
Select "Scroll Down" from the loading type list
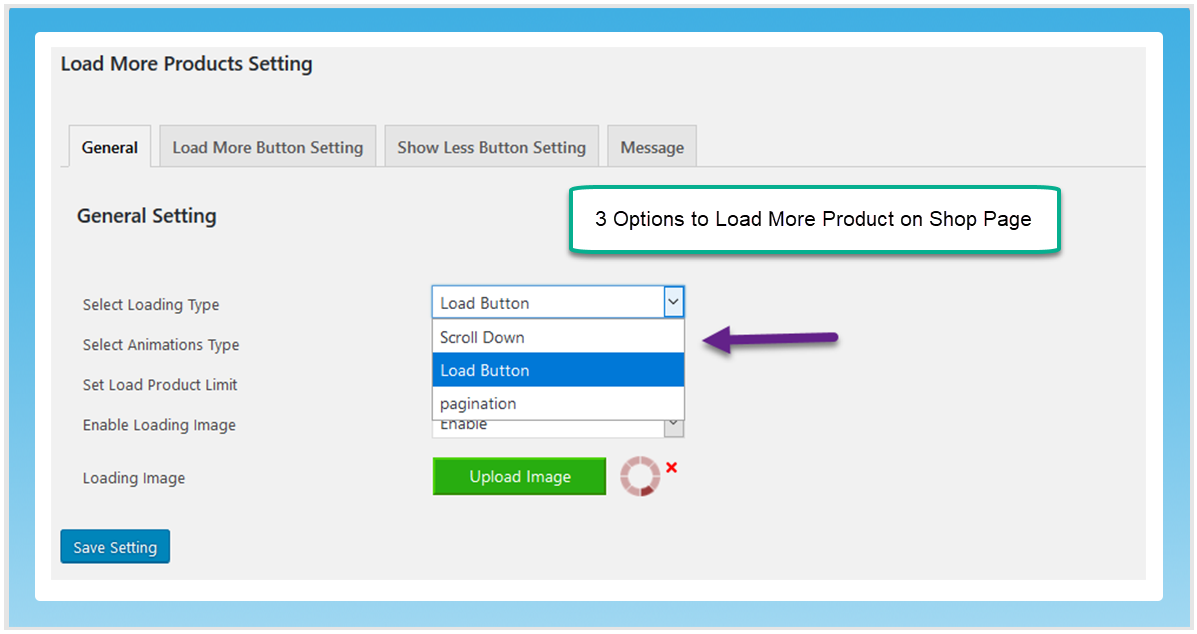[x=480, y=337]
